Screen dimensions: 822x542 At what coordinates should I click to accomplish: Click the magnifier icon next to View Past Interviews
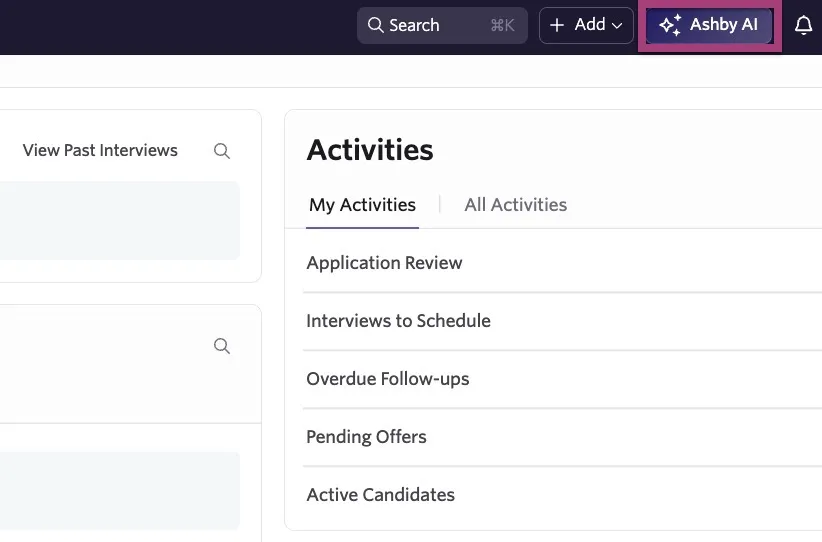(222, 151)
